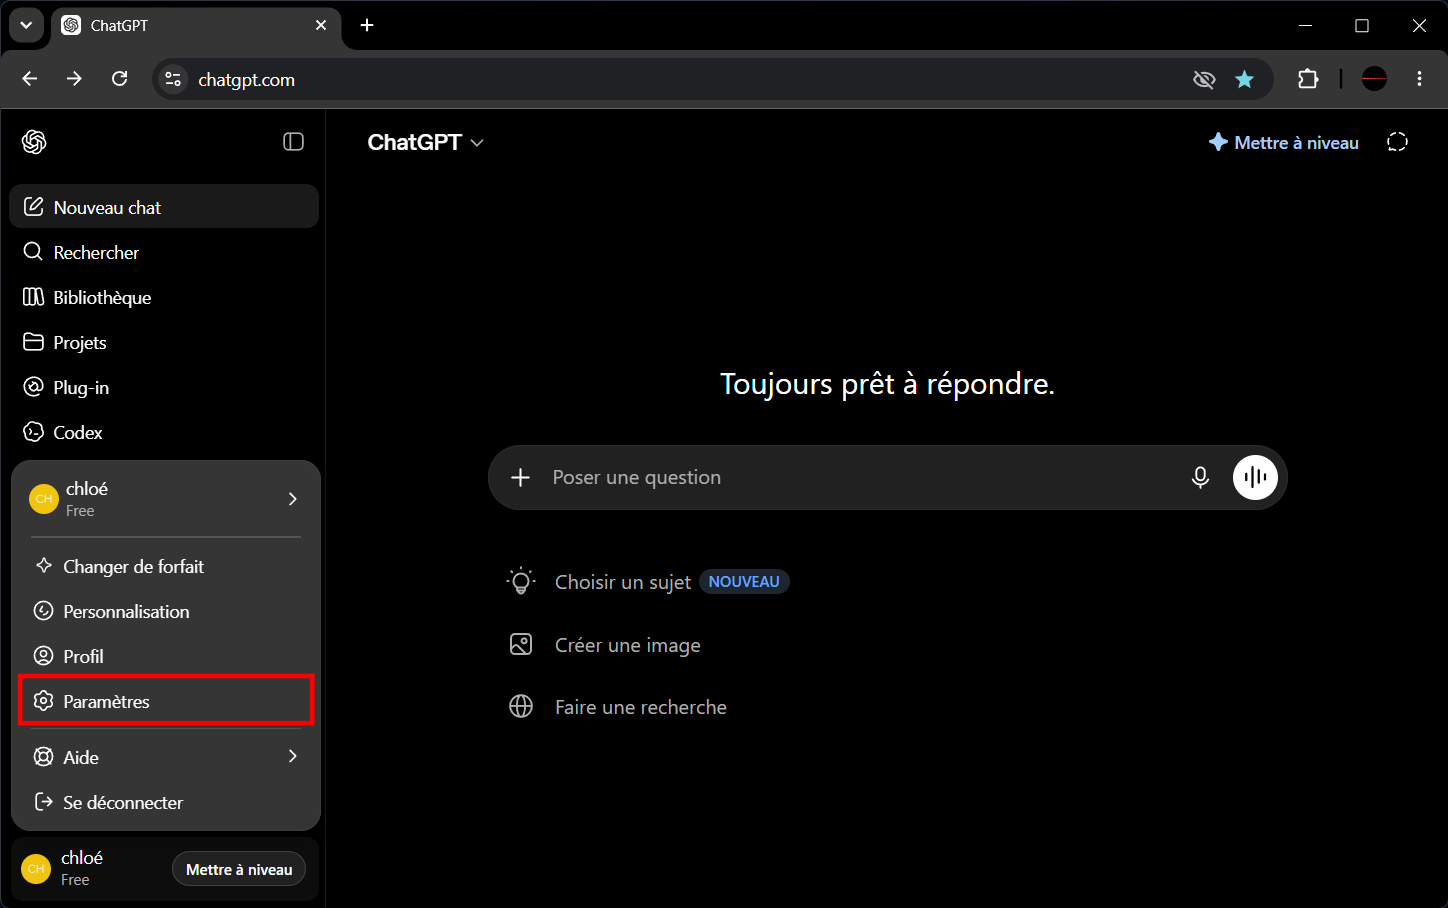Expand the chloé Free account submenu
The height and width of the screenshot is (908, 1448).
(166, 499)
